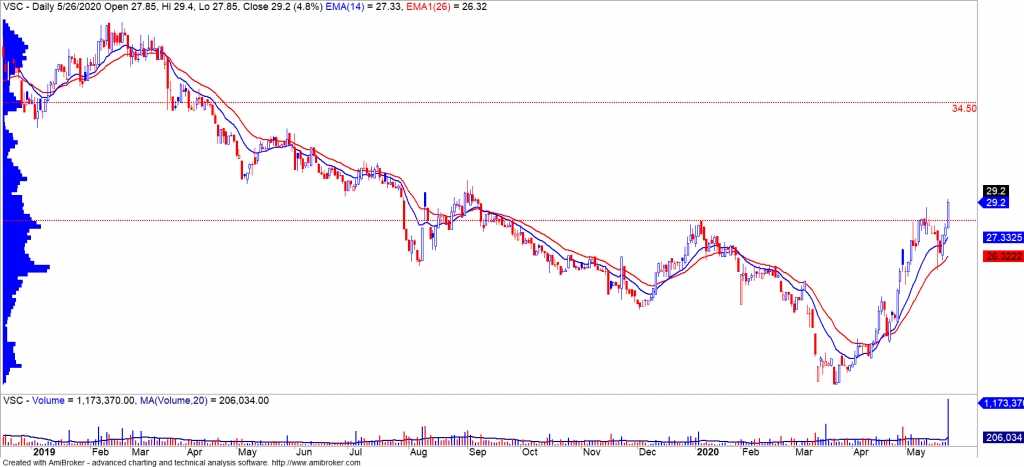Click the 1,173,370 volume value tag
Viewport: 1024px width, 467px height.
tap(1002, 404)
